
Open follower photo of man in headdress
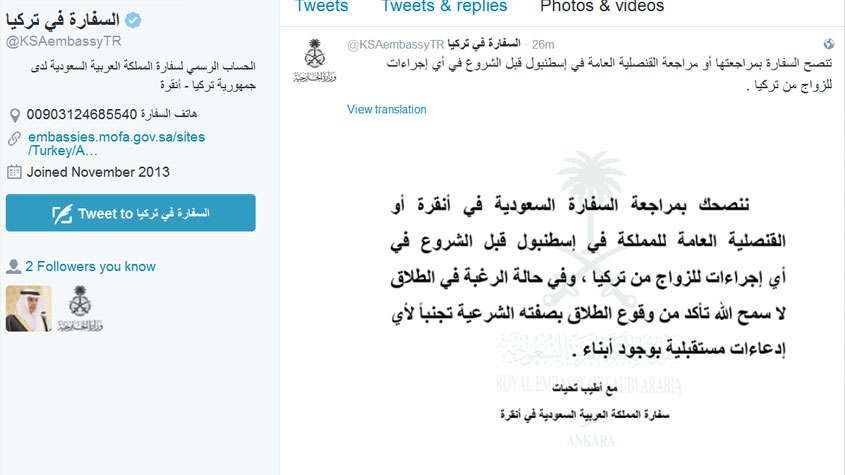[29, 308]
